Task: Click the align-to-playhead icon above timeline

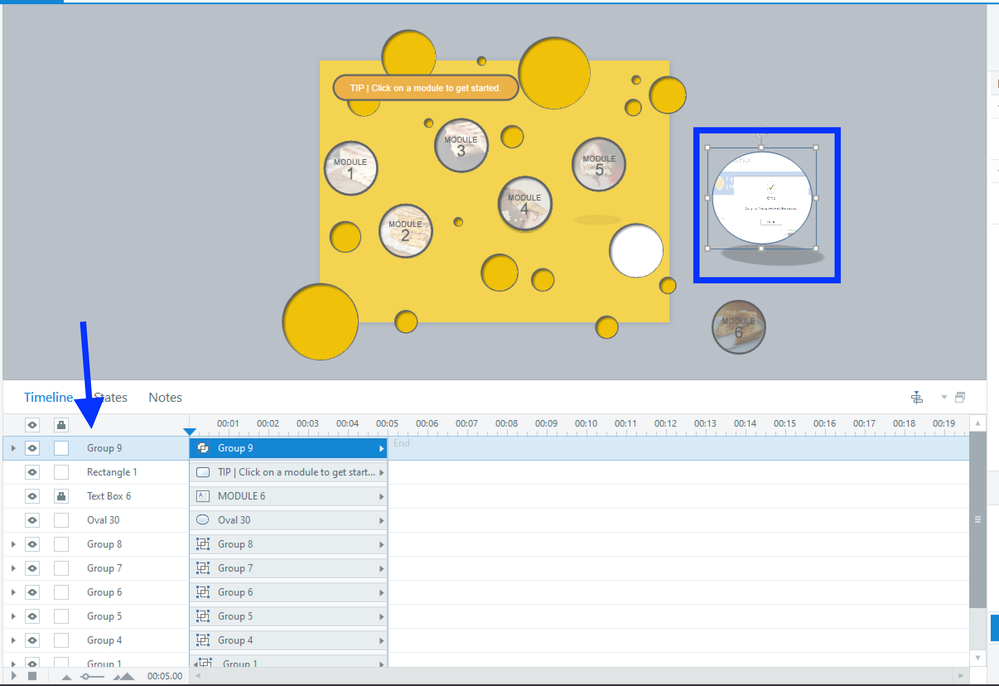Action: (x=916, y=397)
